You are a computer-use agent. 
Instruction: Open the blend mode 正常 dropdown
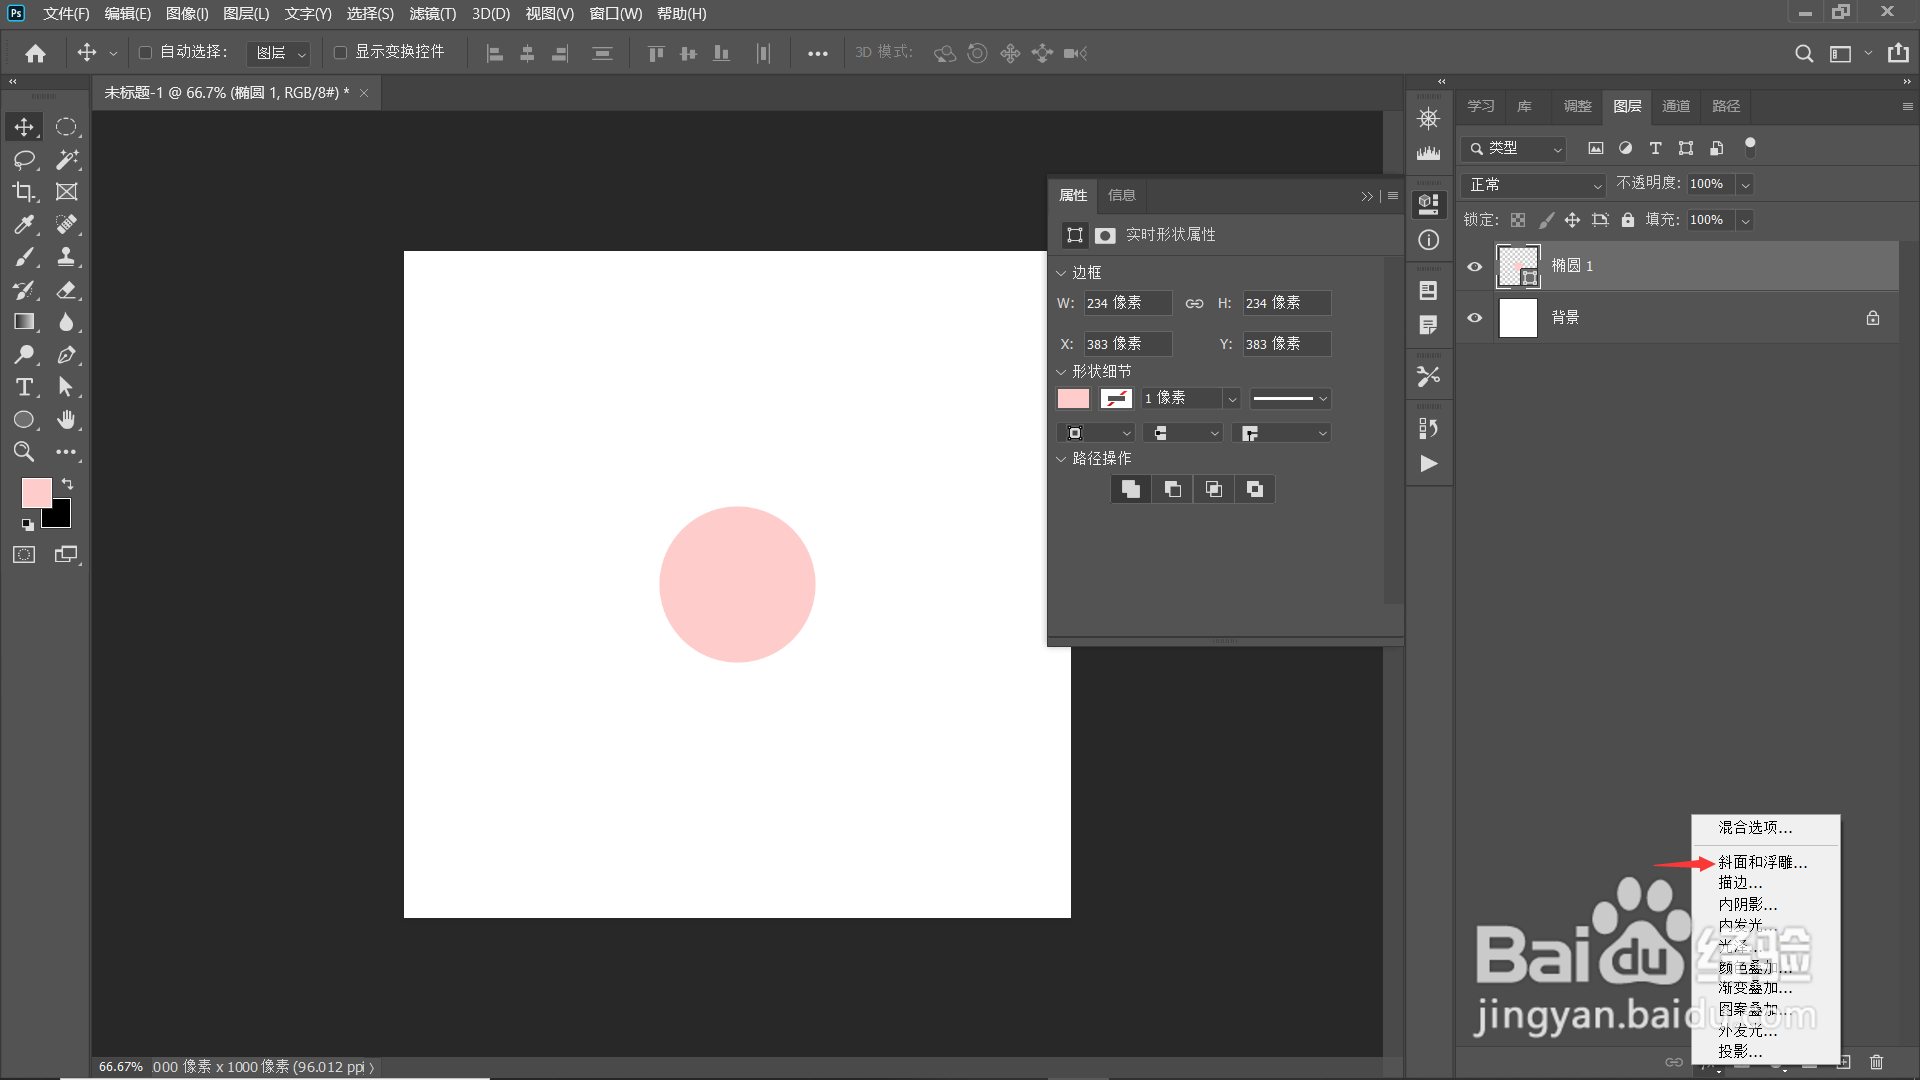click(1534, 185)
